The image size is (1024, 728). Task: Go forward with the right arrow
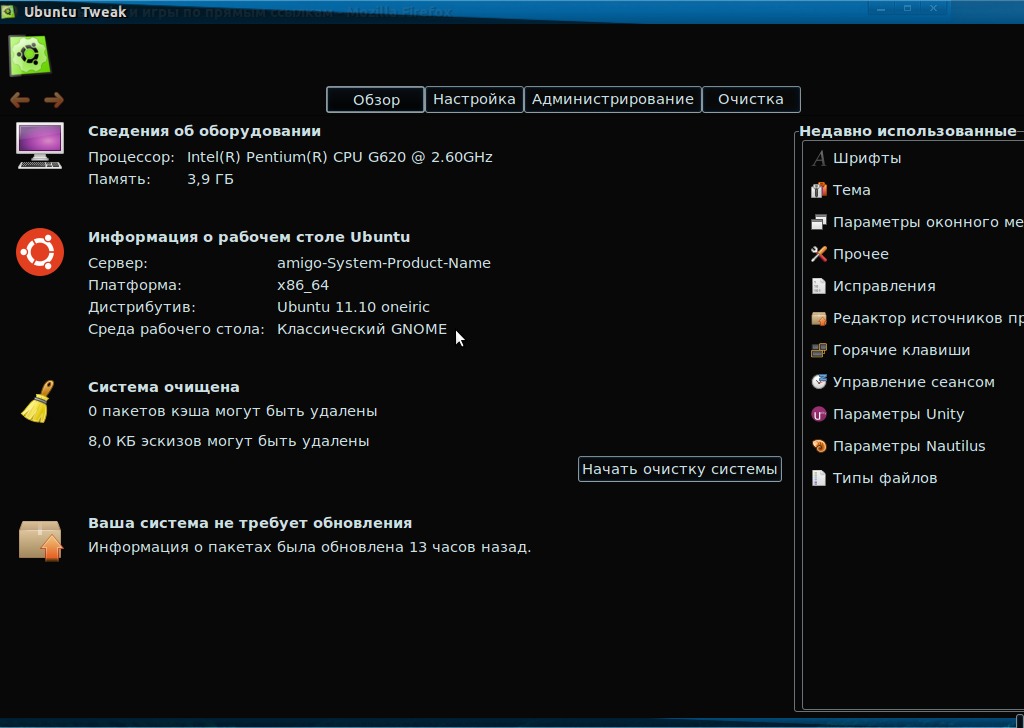point(54,100)
